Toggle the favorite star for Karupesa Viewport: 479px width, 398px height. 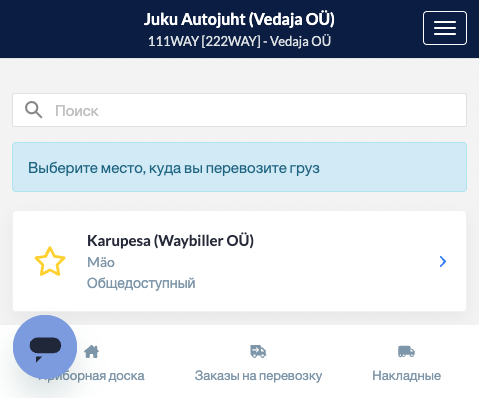50,261
